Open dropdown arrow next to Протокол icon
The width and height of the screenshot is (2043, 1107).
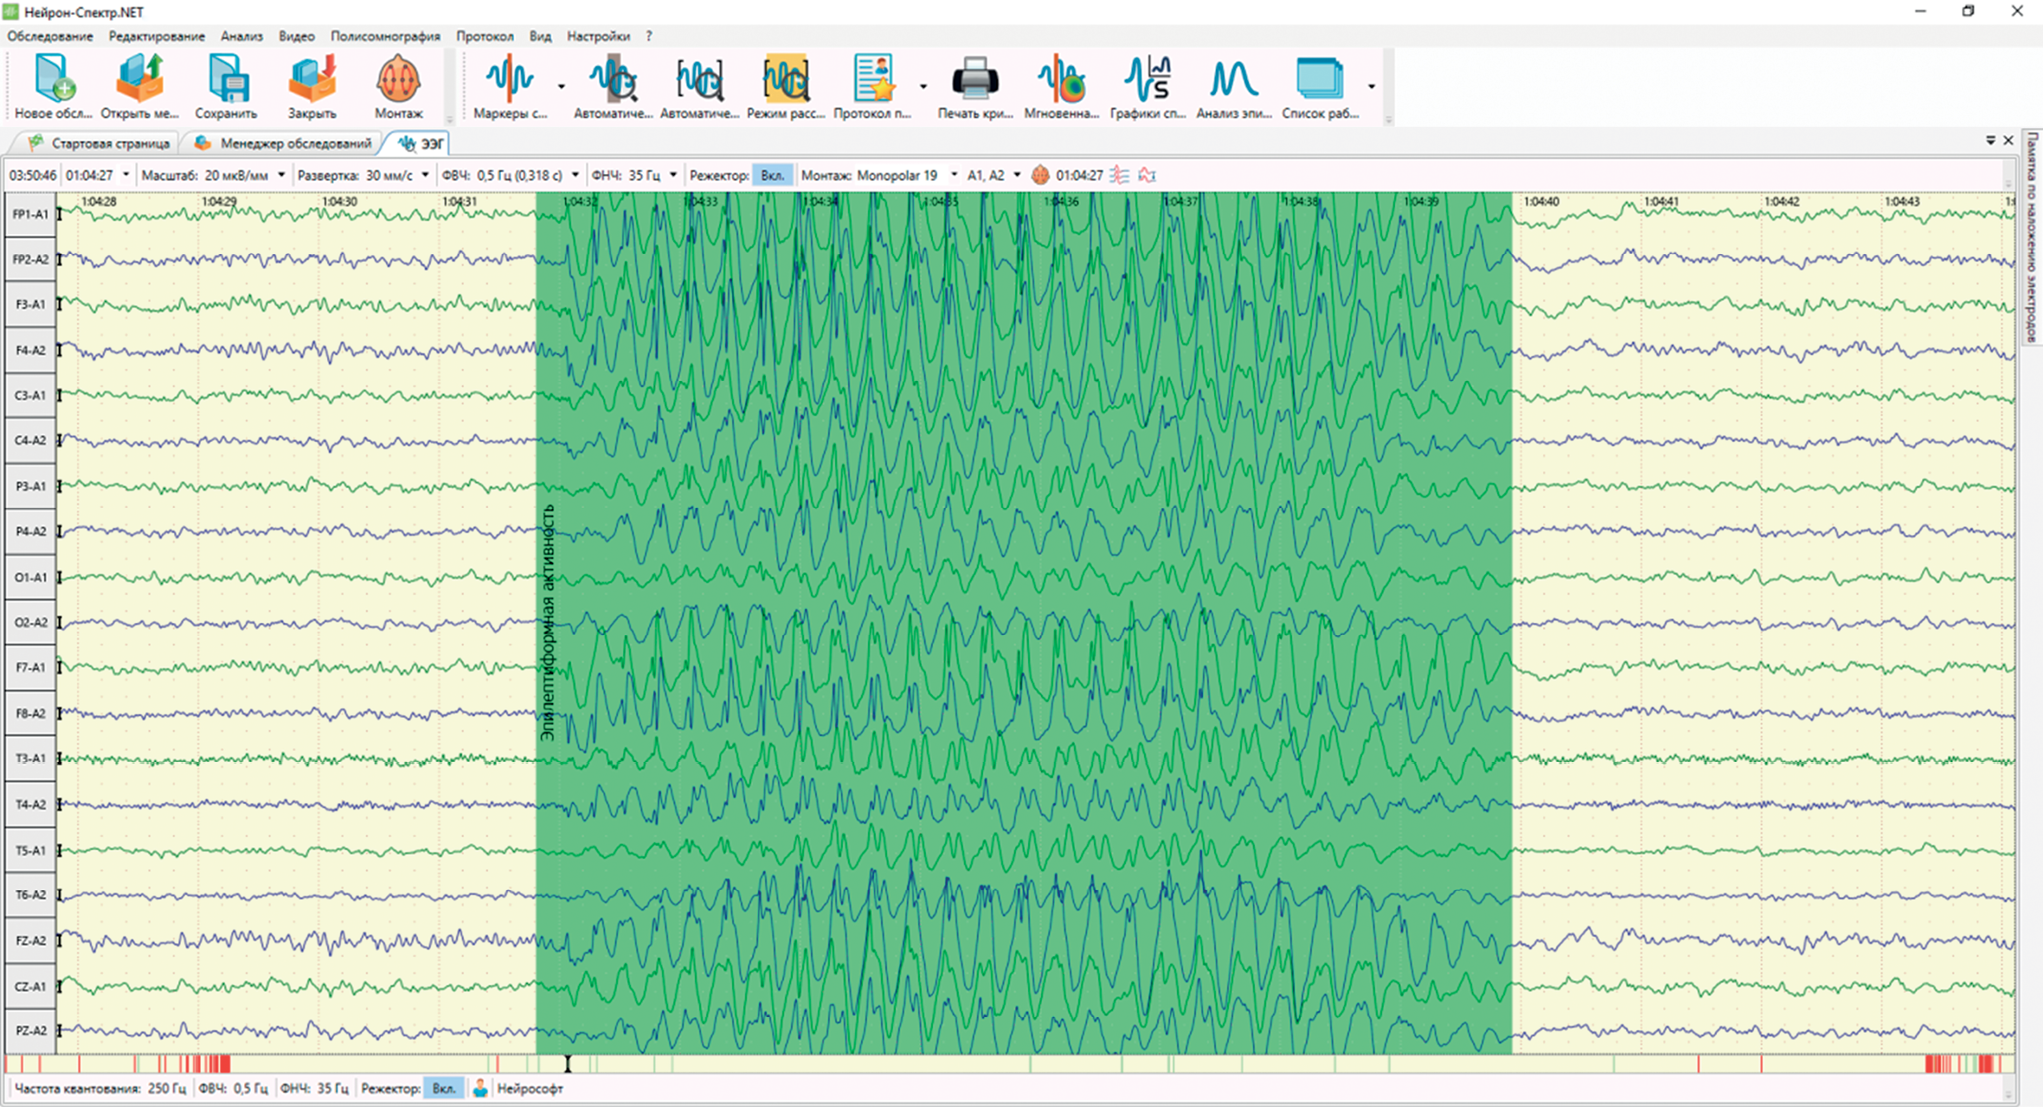923,87
